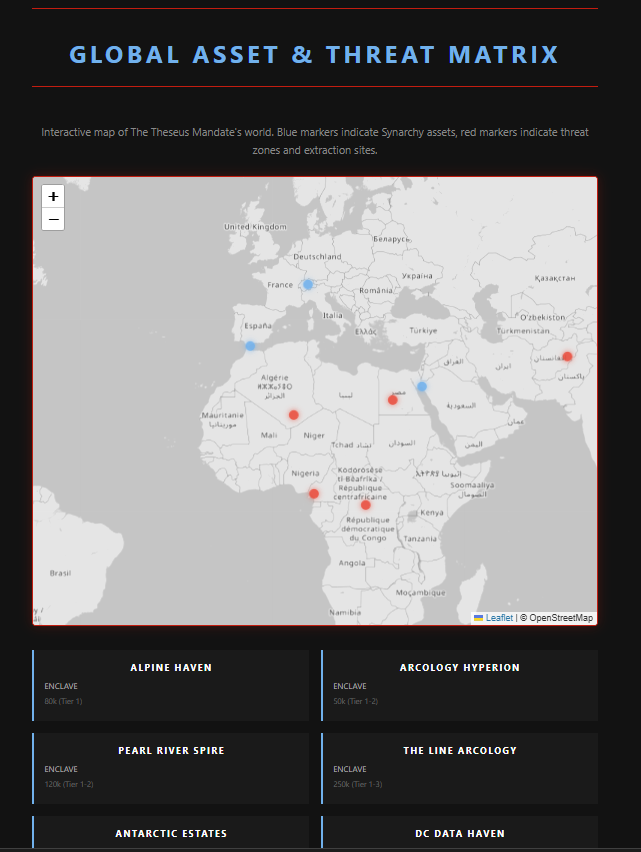The image size is (641, 852).
Task: Select the Alpine Haven enclave card
Action: 171,685
